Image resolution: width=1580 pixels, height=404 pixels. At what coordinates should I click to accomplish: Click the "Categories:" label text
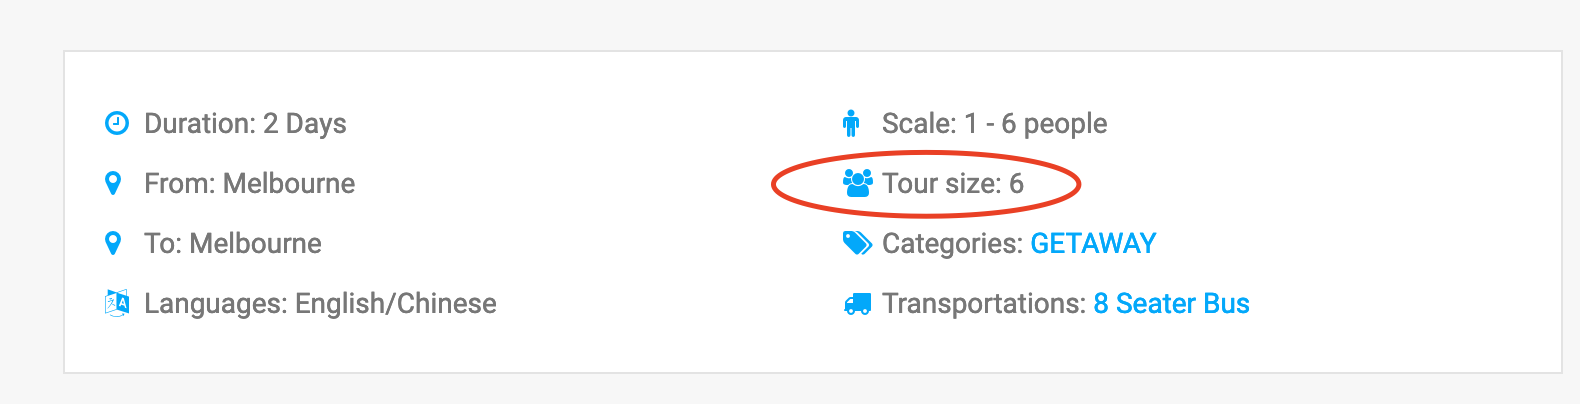coord(951,243)
